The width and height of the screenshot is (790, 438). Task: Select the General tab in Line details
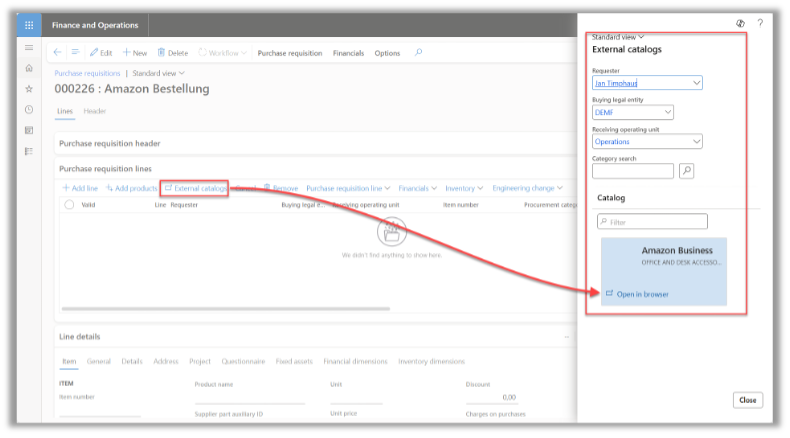click(x=99, y=361)
